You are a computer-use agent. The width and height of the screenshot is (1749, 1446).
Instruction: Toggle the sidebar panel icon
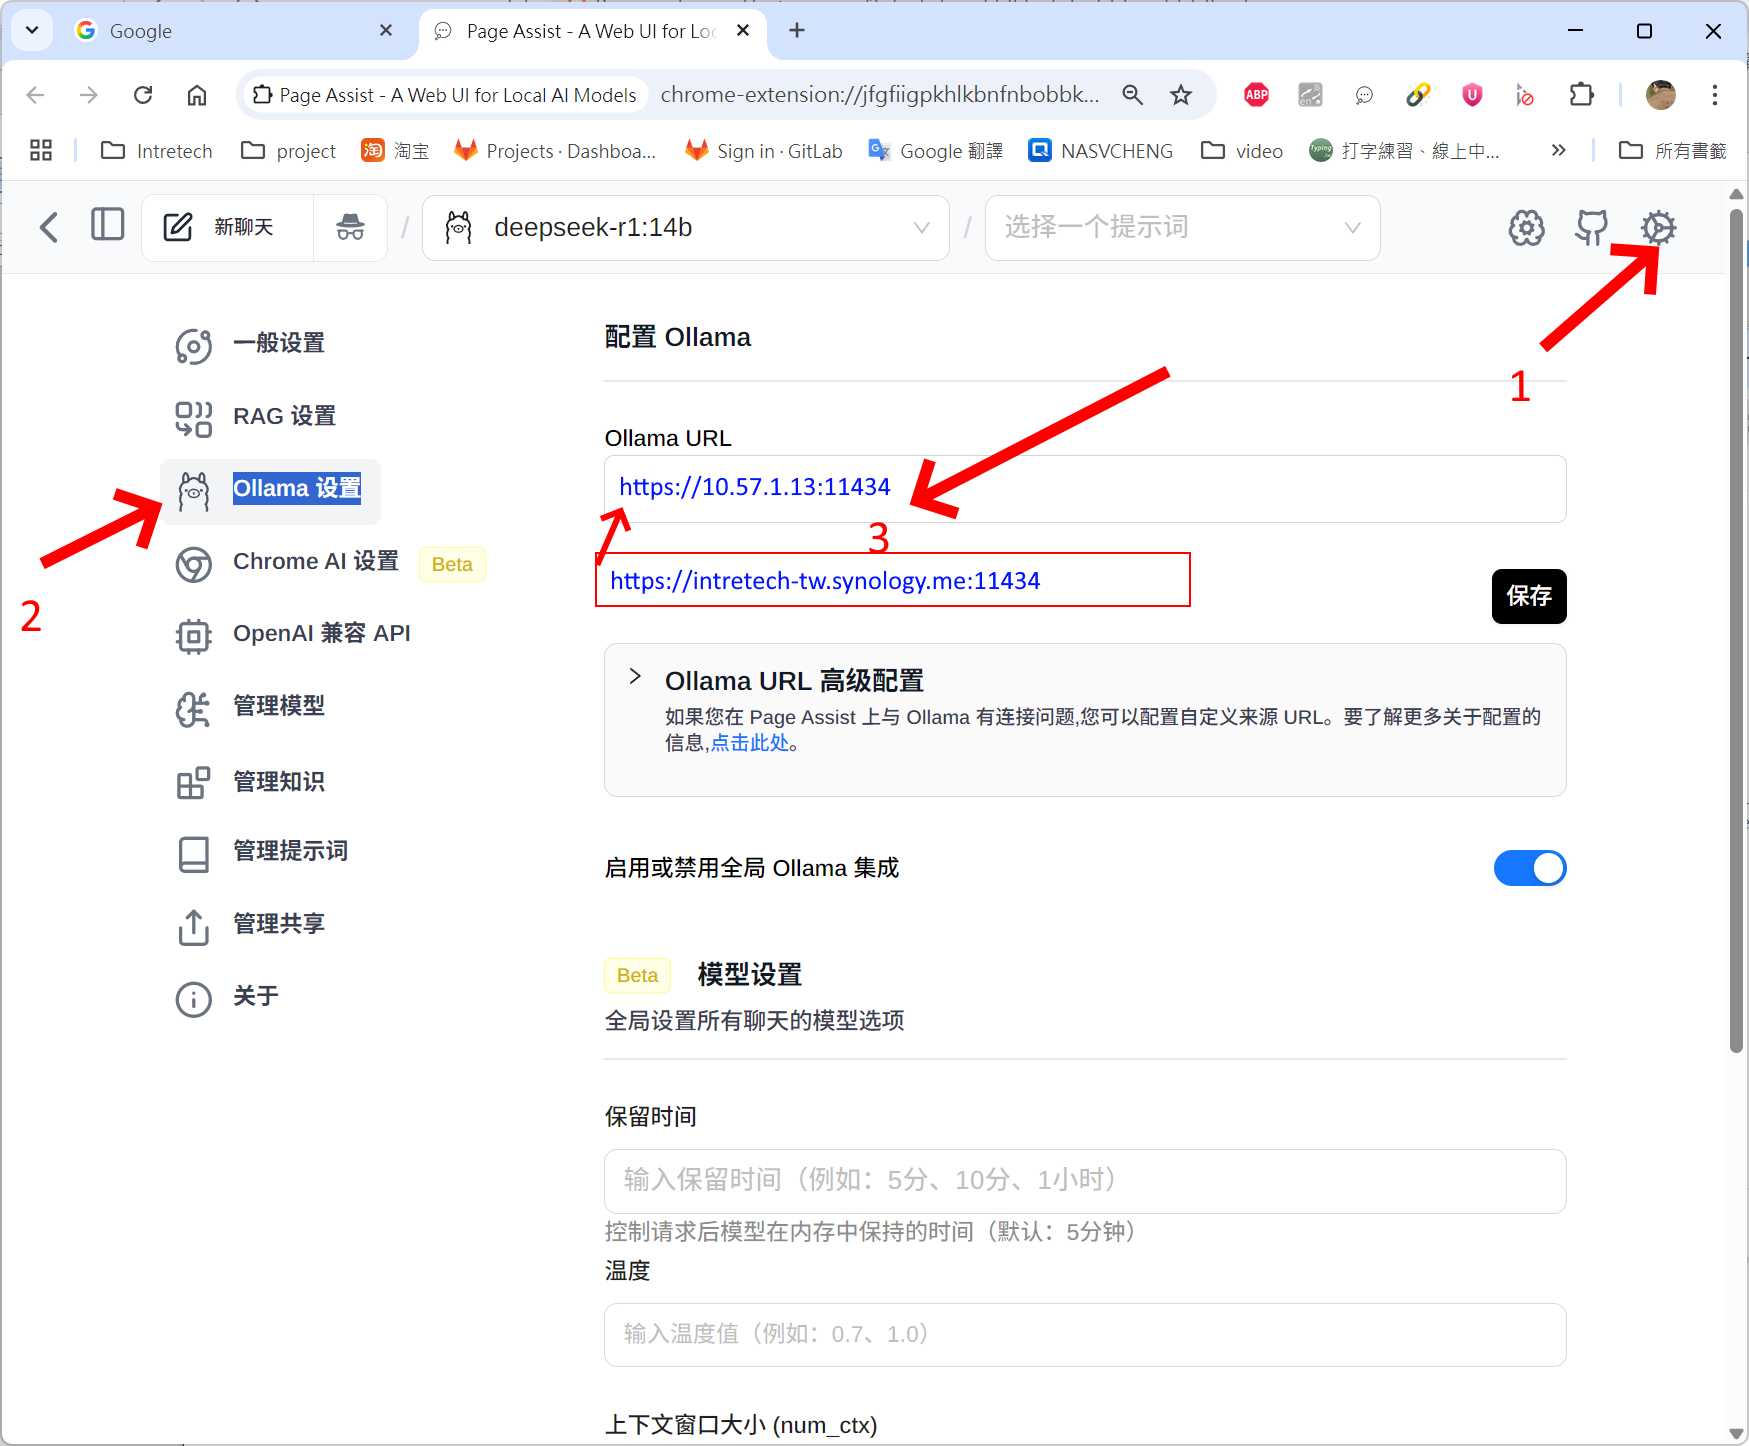click(107, 225)
